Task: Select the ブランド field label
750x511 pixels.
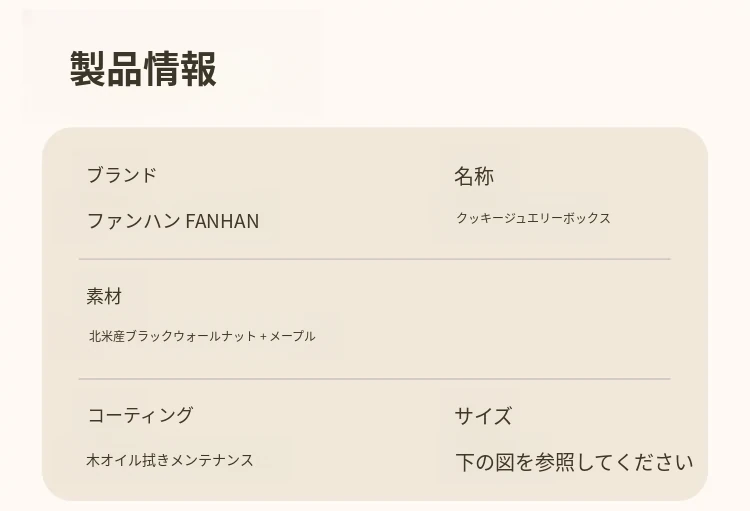Action: [121, 175]
